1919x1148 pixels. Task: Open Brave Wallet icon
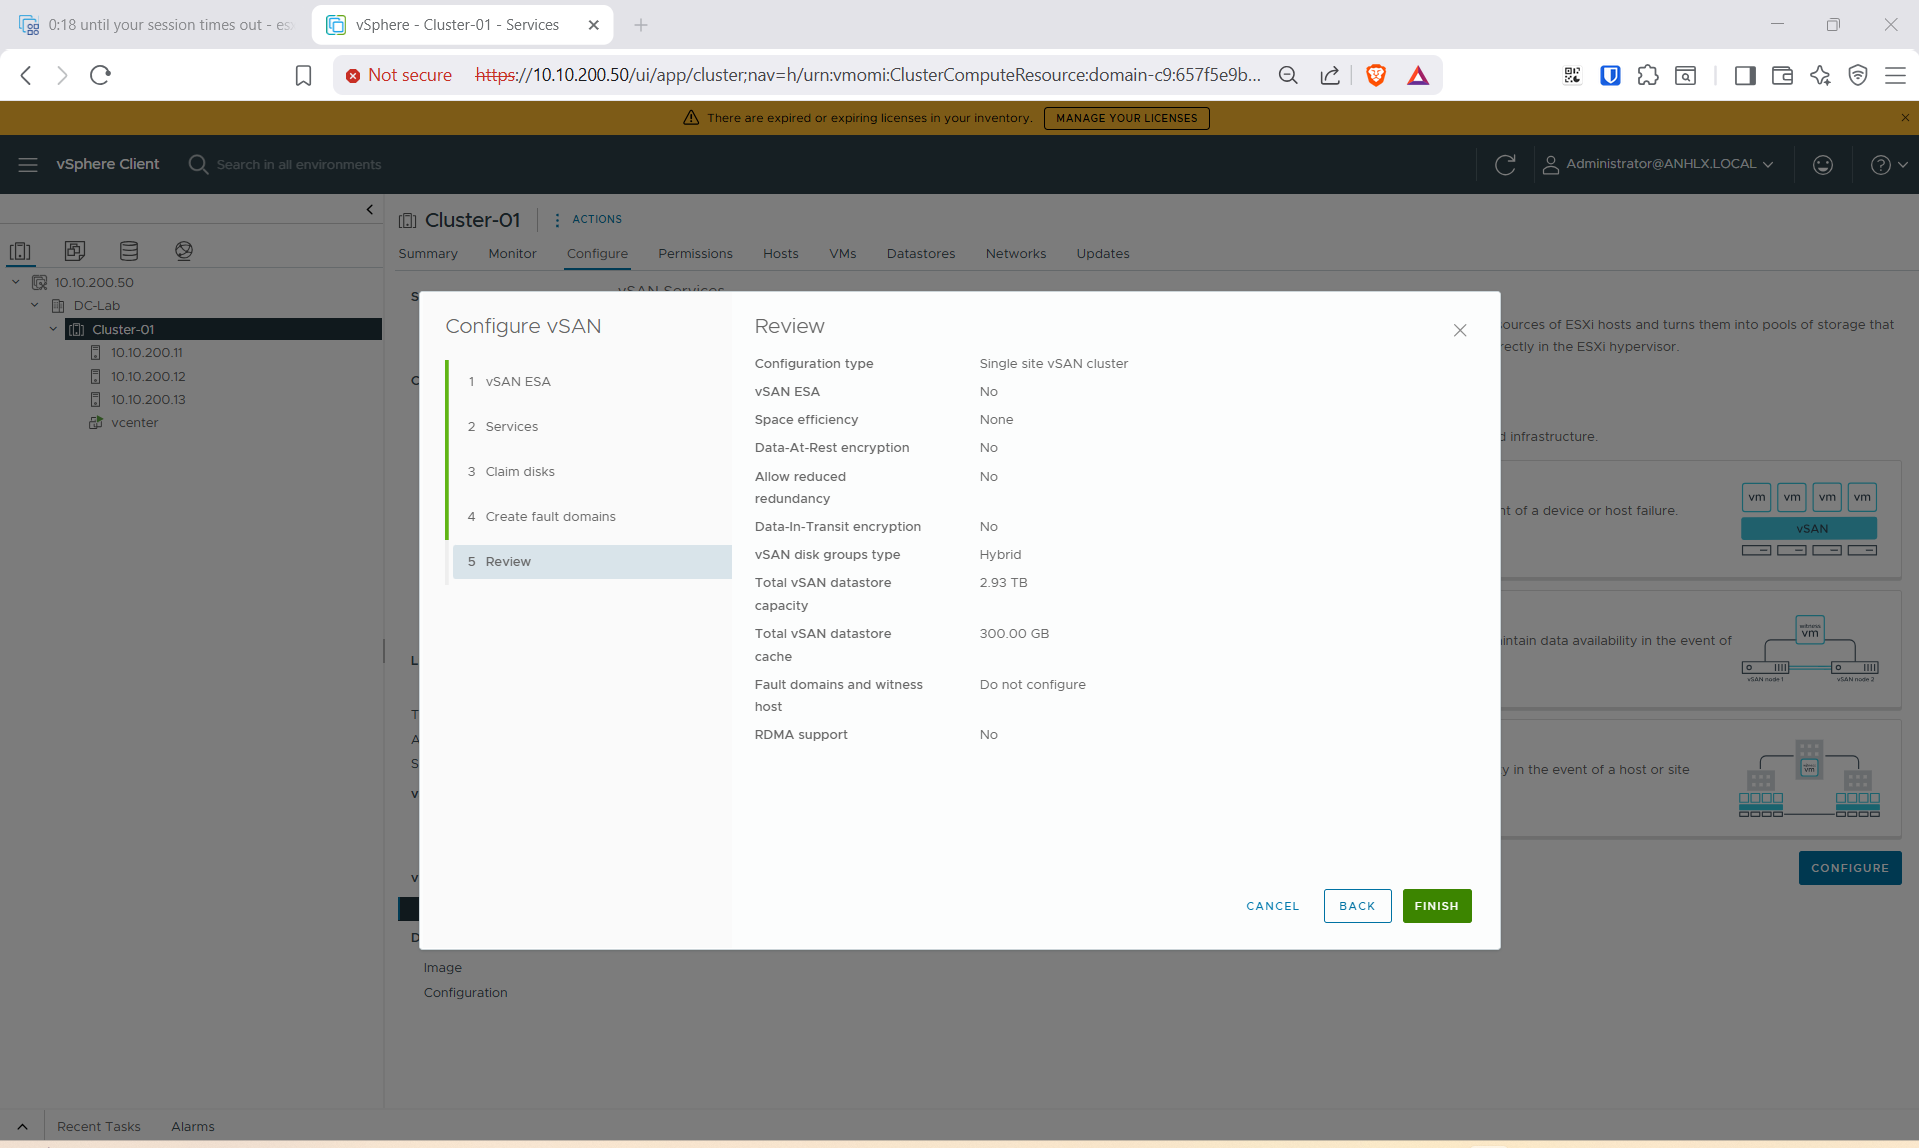pyautogui.click(x=1782, y=75)
